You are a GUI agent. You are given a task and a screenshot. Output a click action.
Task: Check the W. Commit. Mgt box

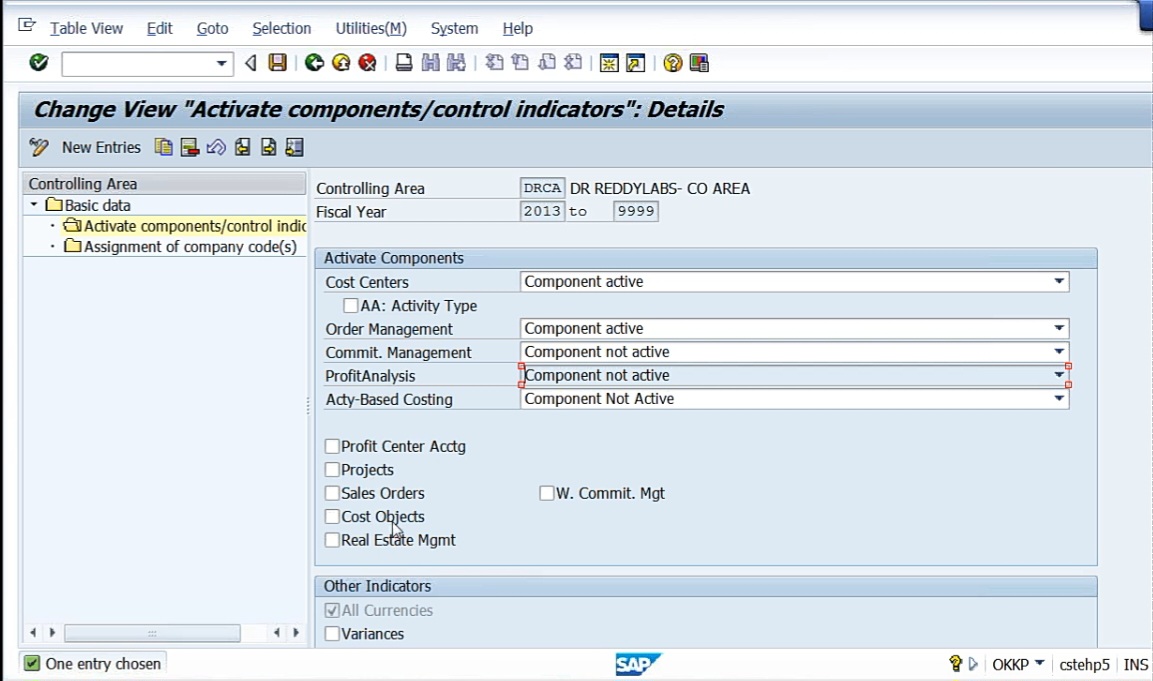tap(546, 493)
